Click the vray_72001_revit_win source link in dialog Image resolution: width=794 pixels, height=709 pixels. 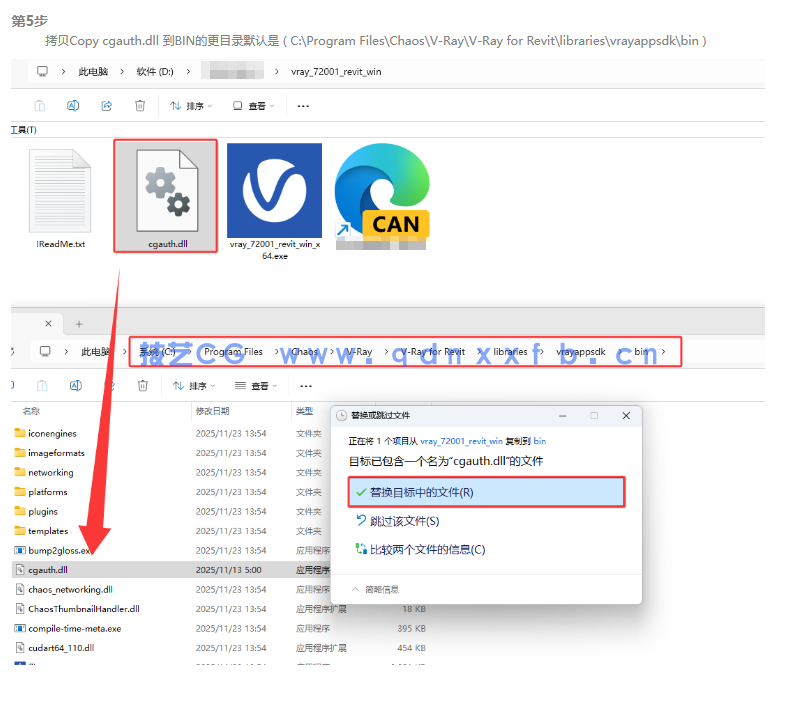coord(461,441)
